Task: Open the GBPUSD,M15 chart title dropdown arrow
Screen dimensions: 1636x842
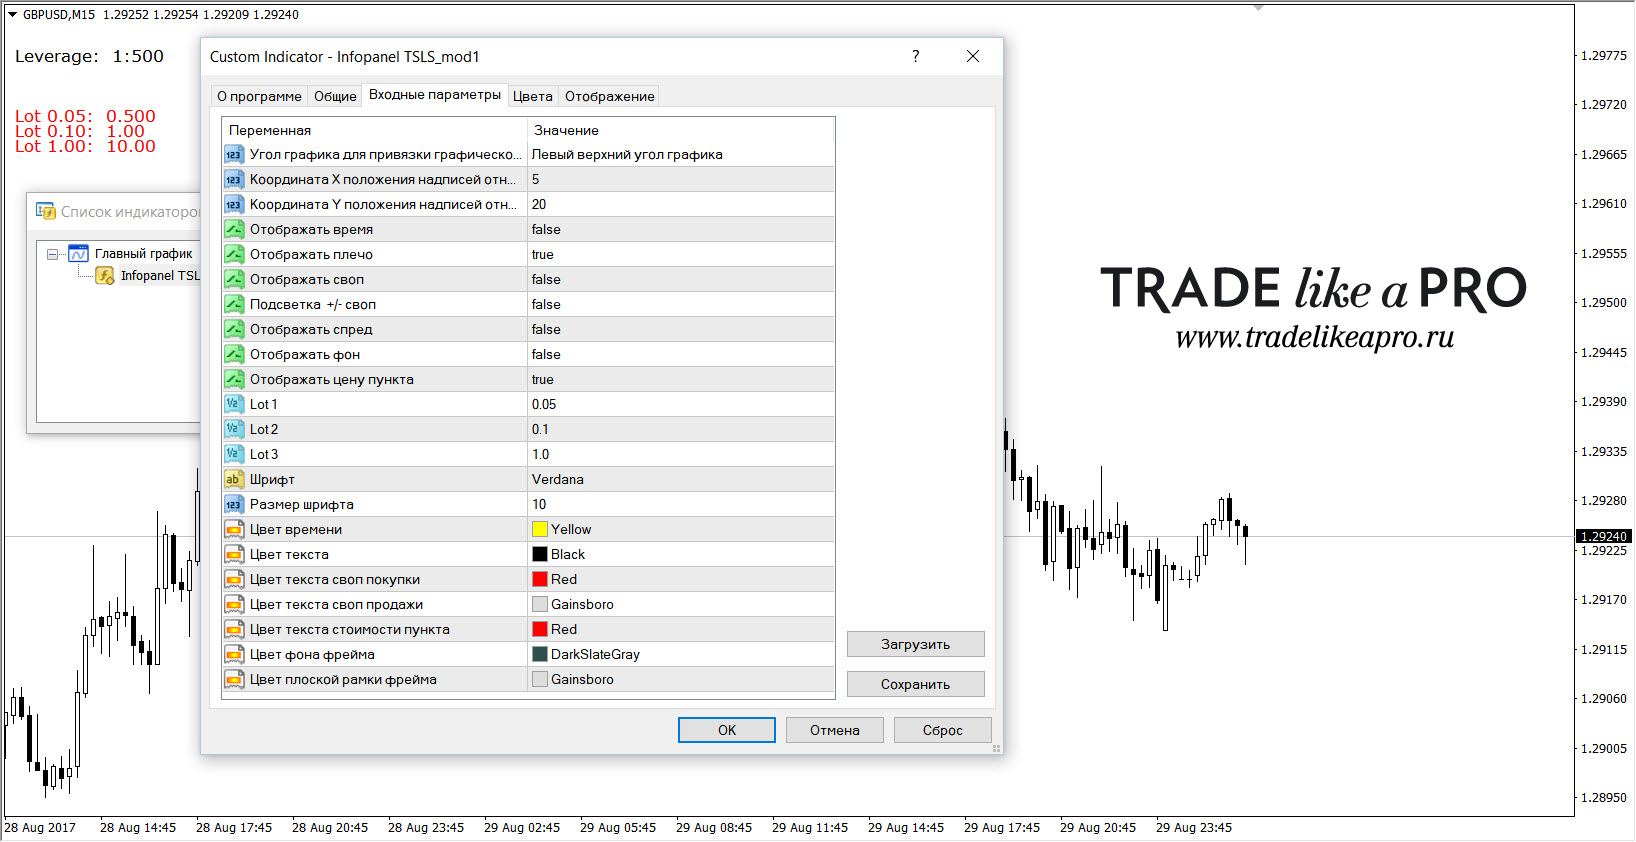Action: click(12, 15)
